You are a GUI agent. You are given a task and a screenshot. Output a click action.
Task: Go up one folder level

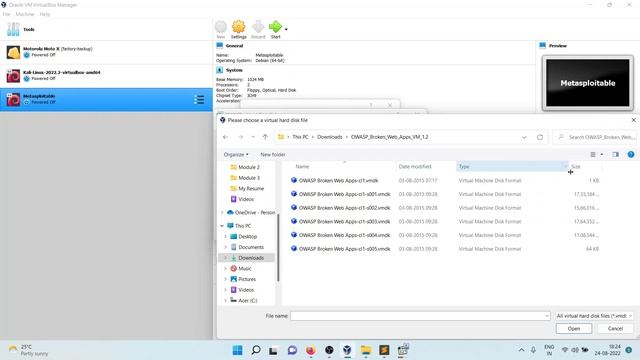coord(265,137)
